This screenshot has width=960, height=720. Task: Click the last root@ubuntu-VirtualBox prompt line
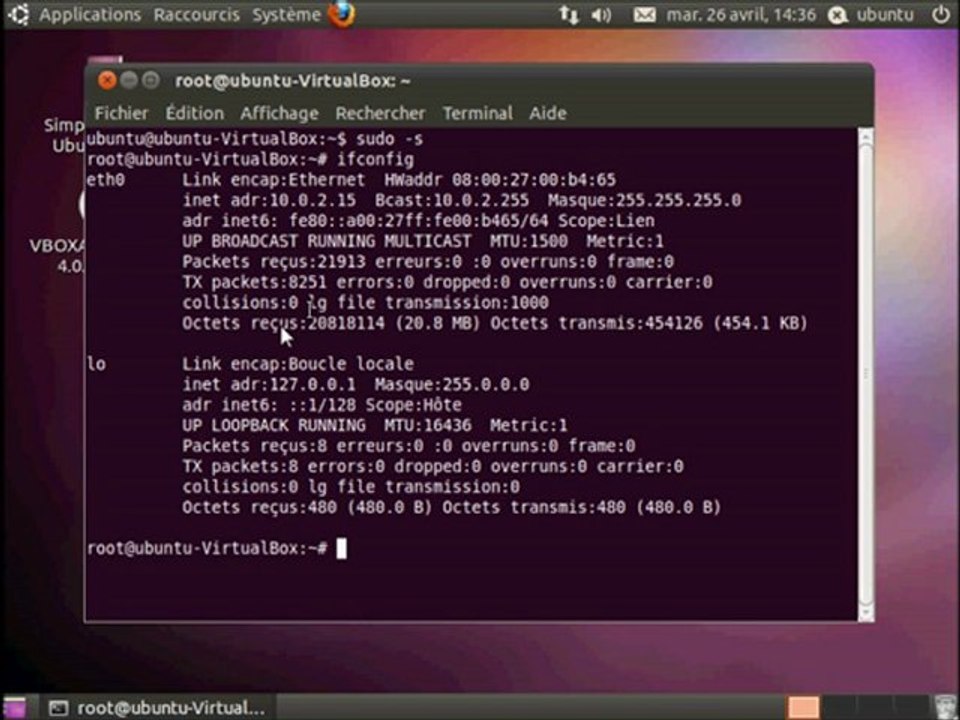coord(207,549)
